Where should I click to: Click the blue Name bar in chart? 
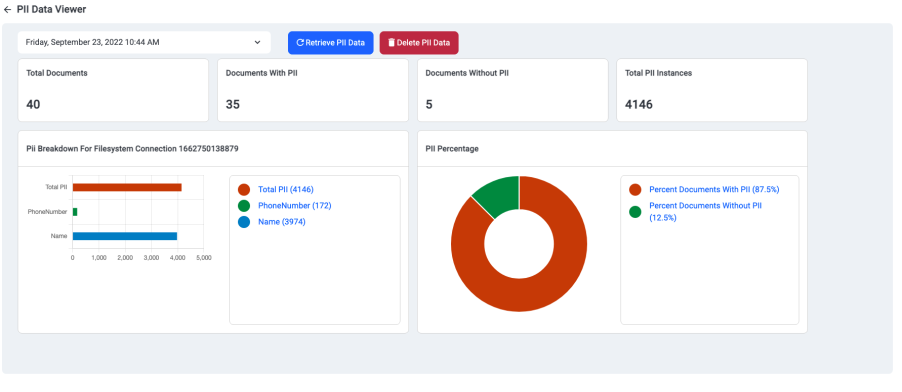click(x=125, y=236)
